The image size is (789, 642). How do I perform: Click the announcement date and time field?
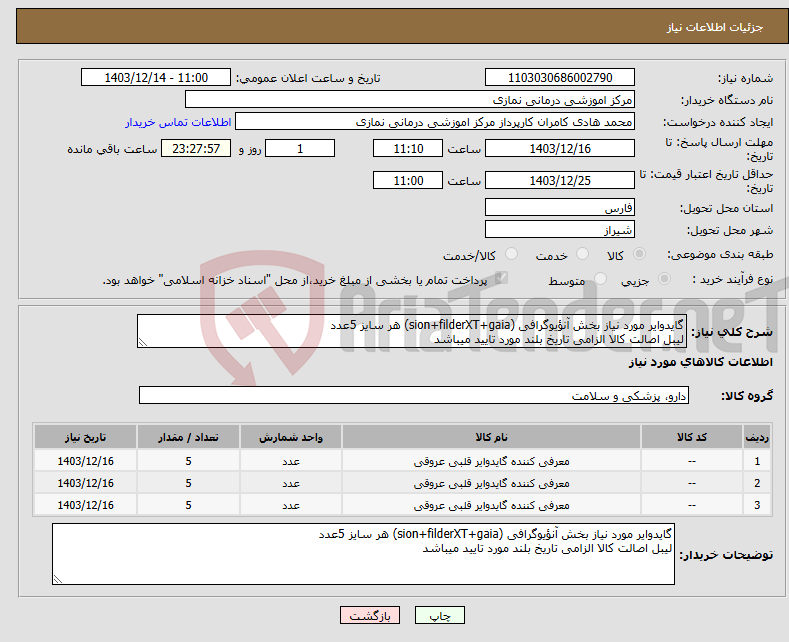coord(155,77)
